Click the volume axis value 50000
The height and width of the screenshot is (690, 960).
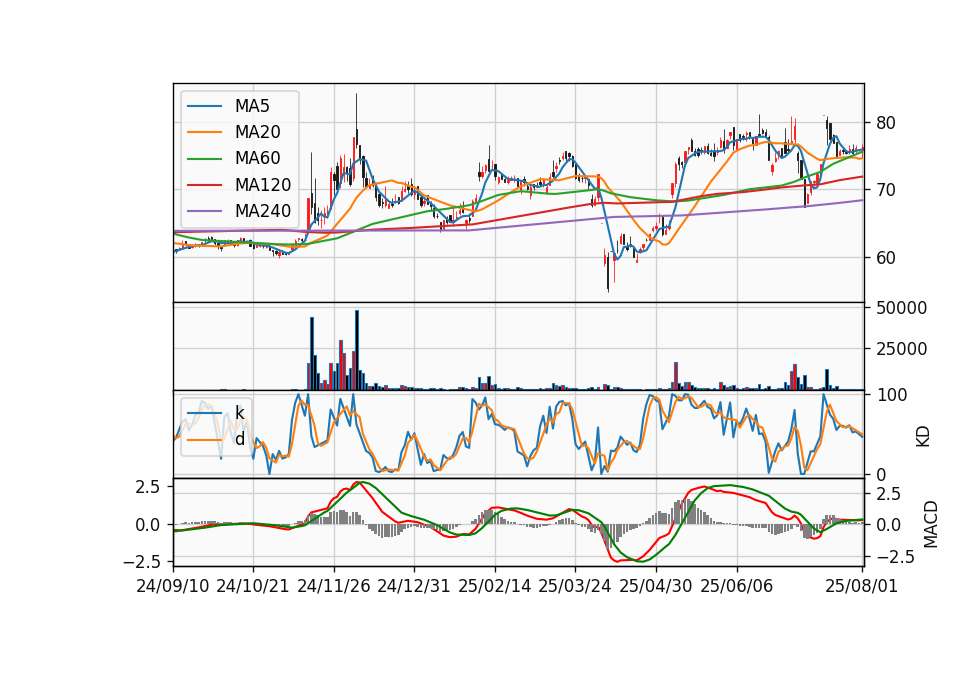[902, 308]
